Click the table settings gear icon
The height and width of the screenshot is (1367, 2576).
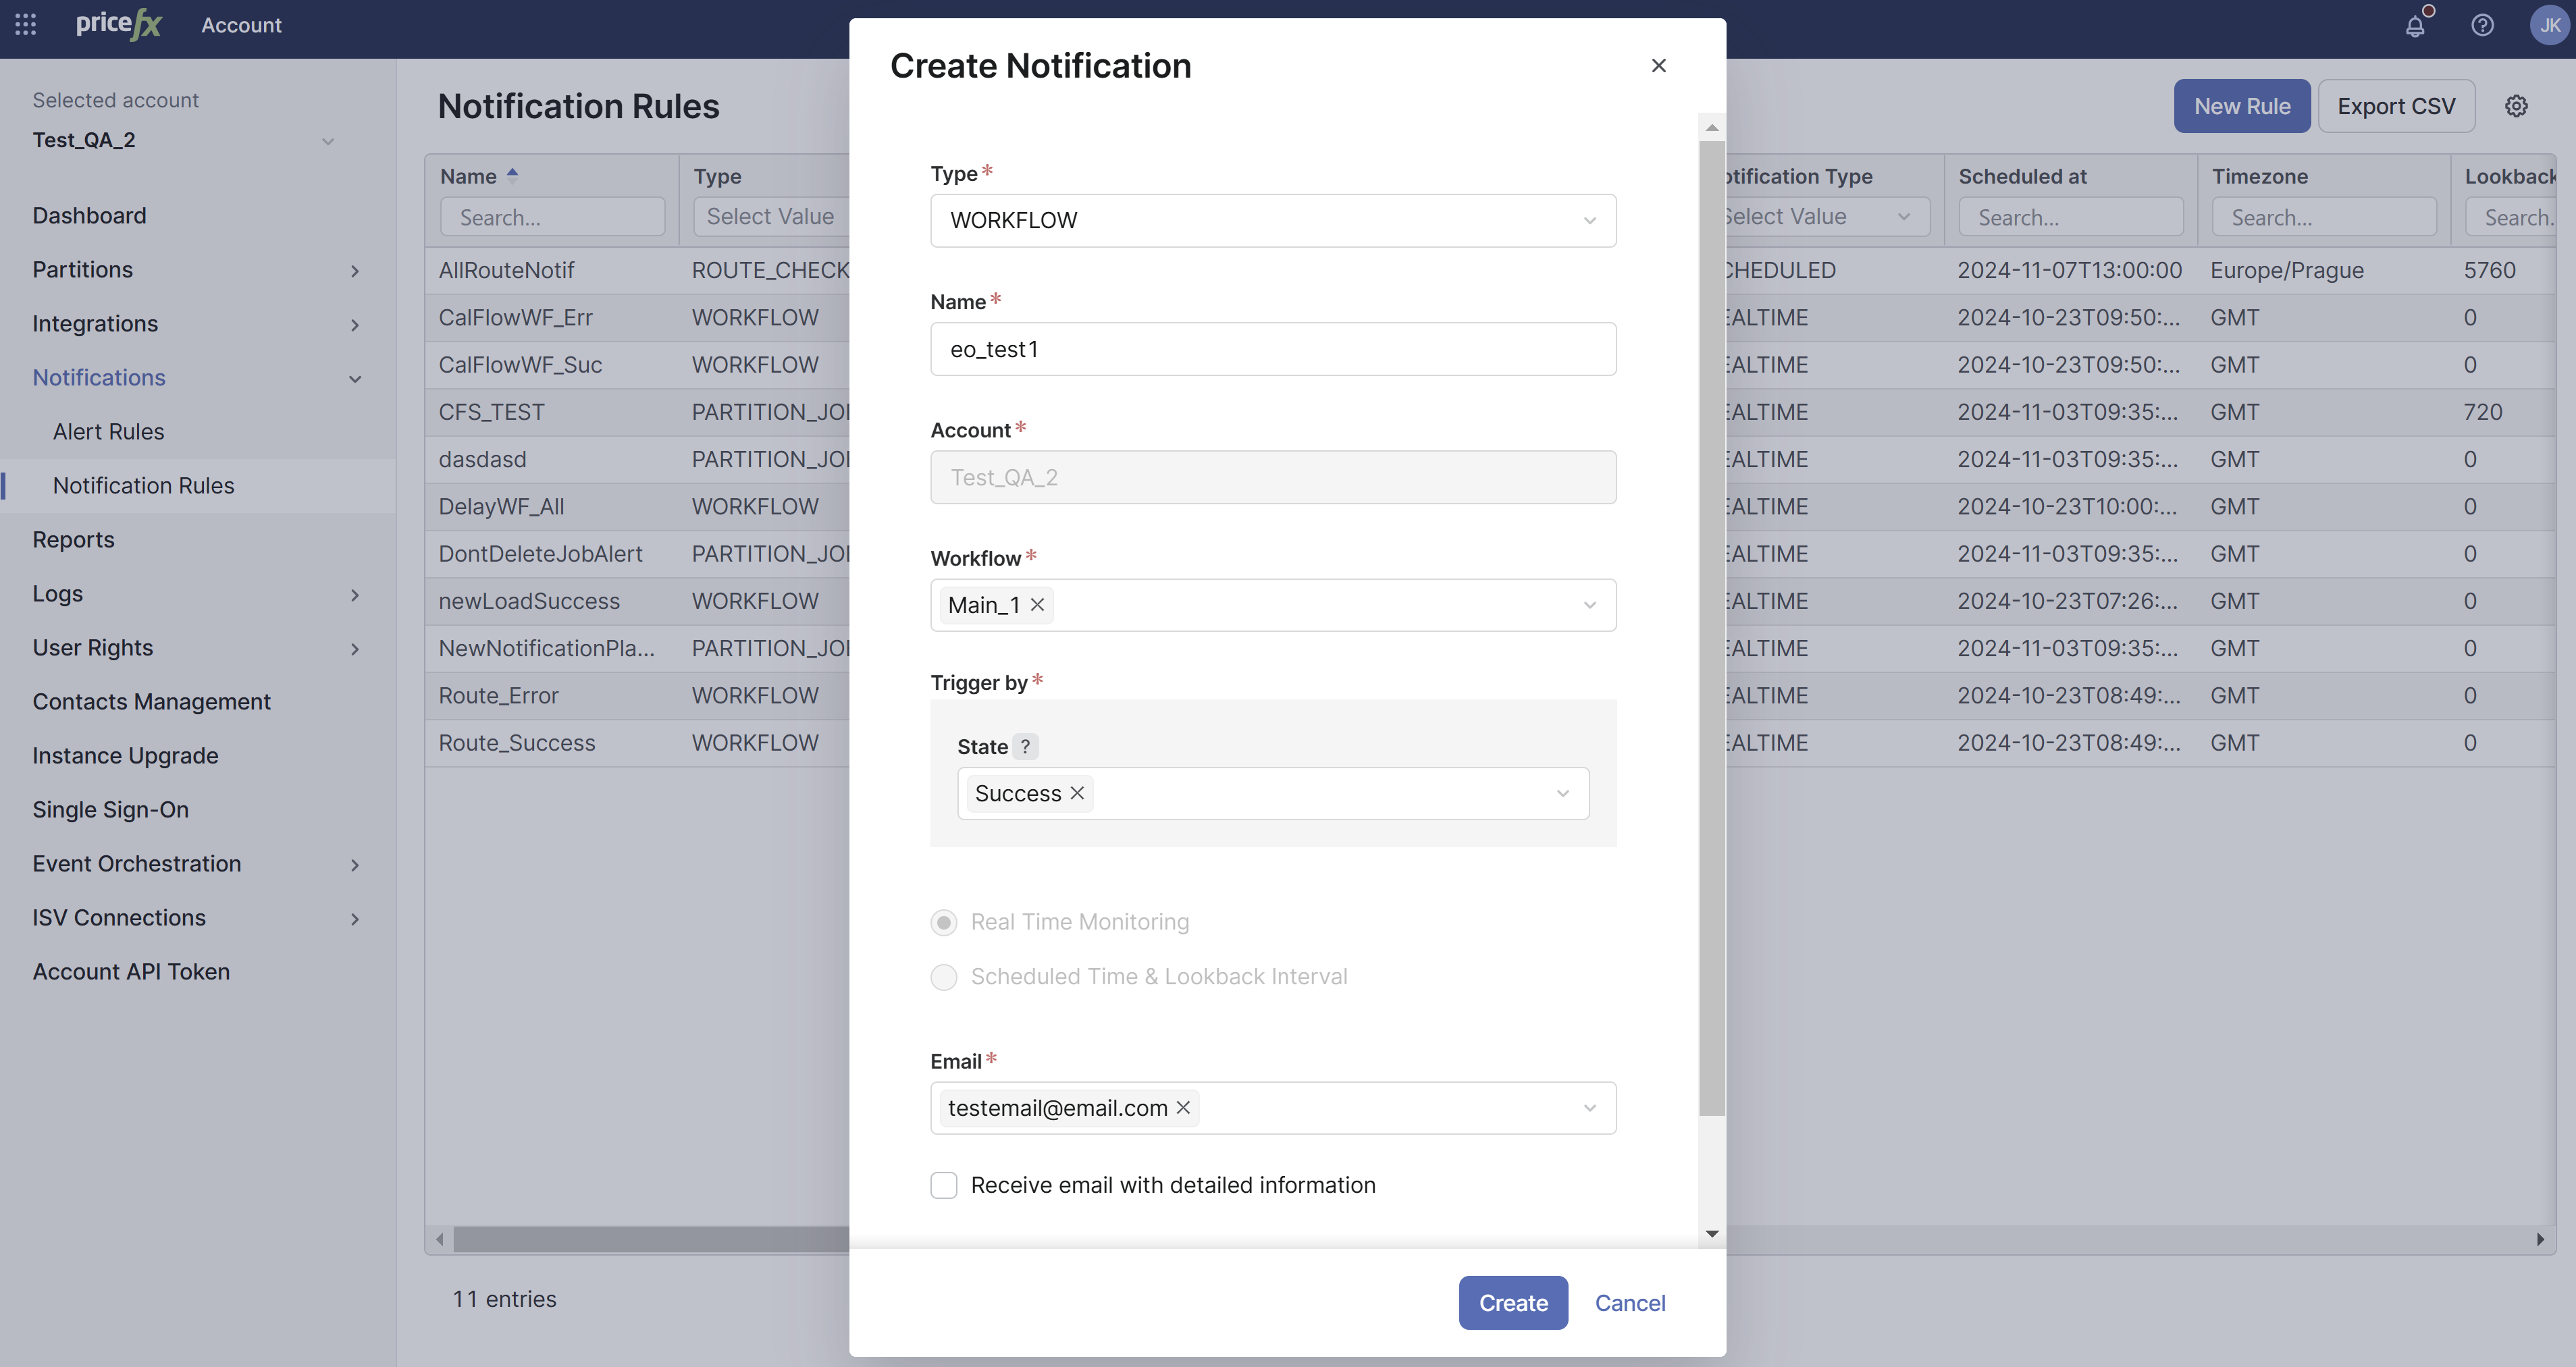tap(2516, 106)
